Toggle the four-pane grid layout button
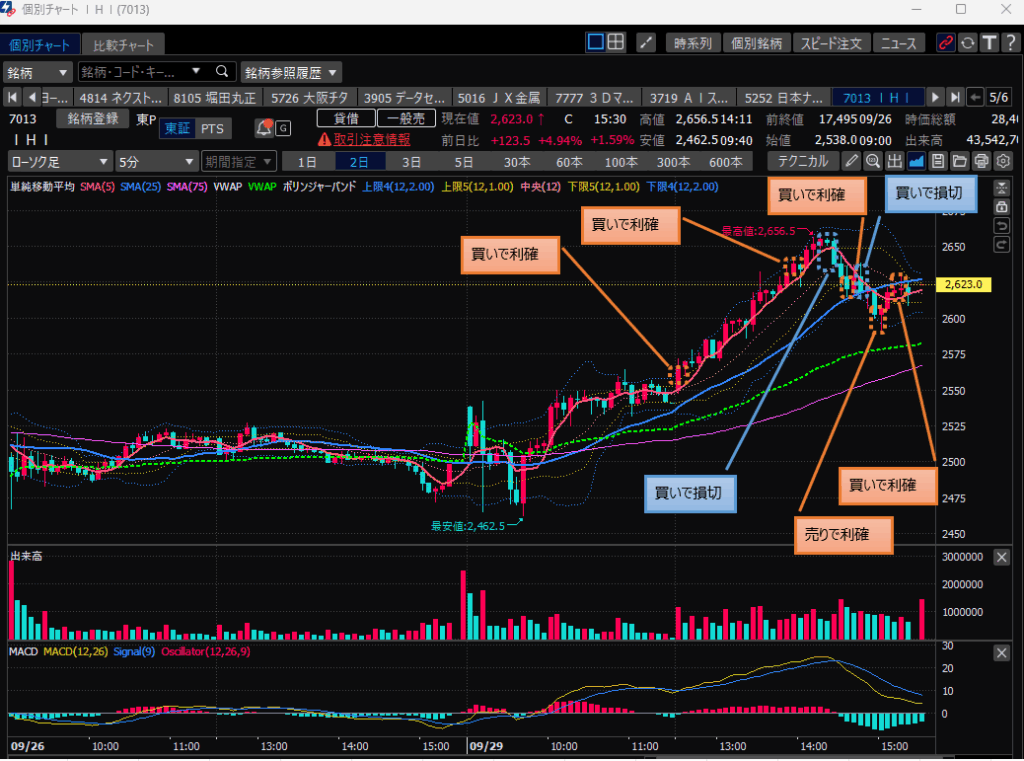Viewport: 1024px width, 761px height. tap(616, 42)
